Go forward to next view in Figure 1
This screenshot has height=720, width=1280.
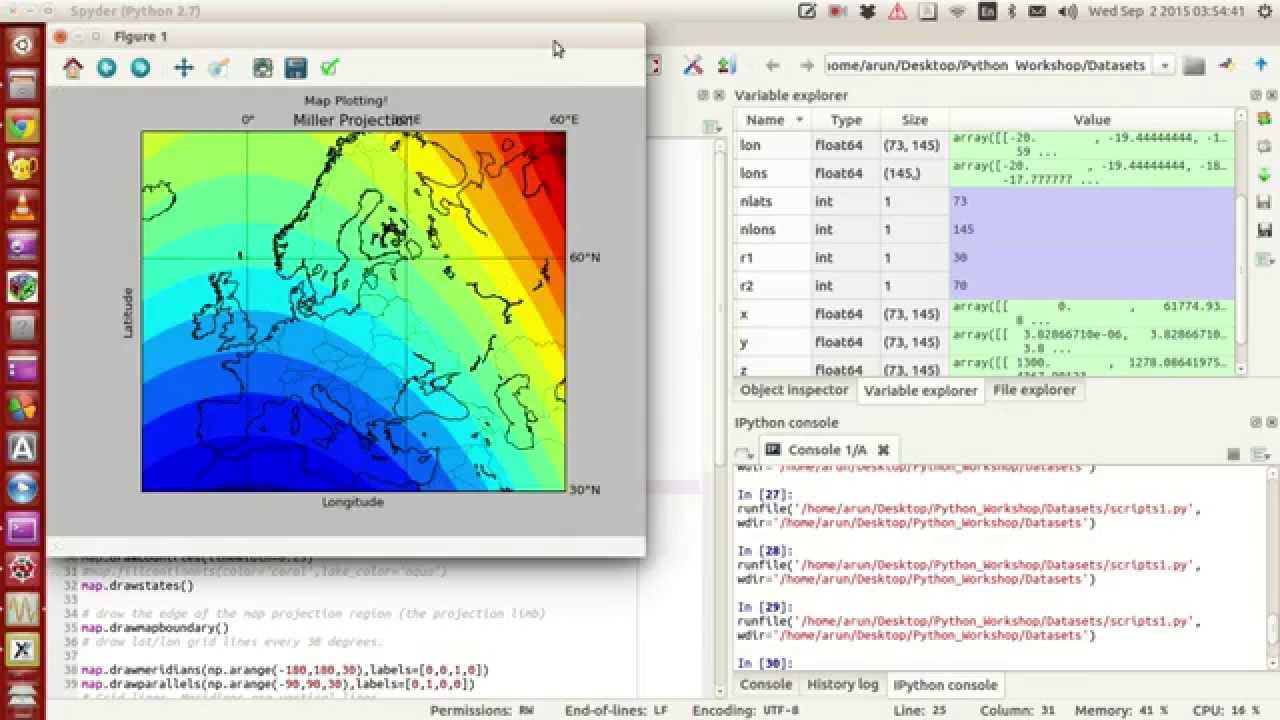coord(140,68)
